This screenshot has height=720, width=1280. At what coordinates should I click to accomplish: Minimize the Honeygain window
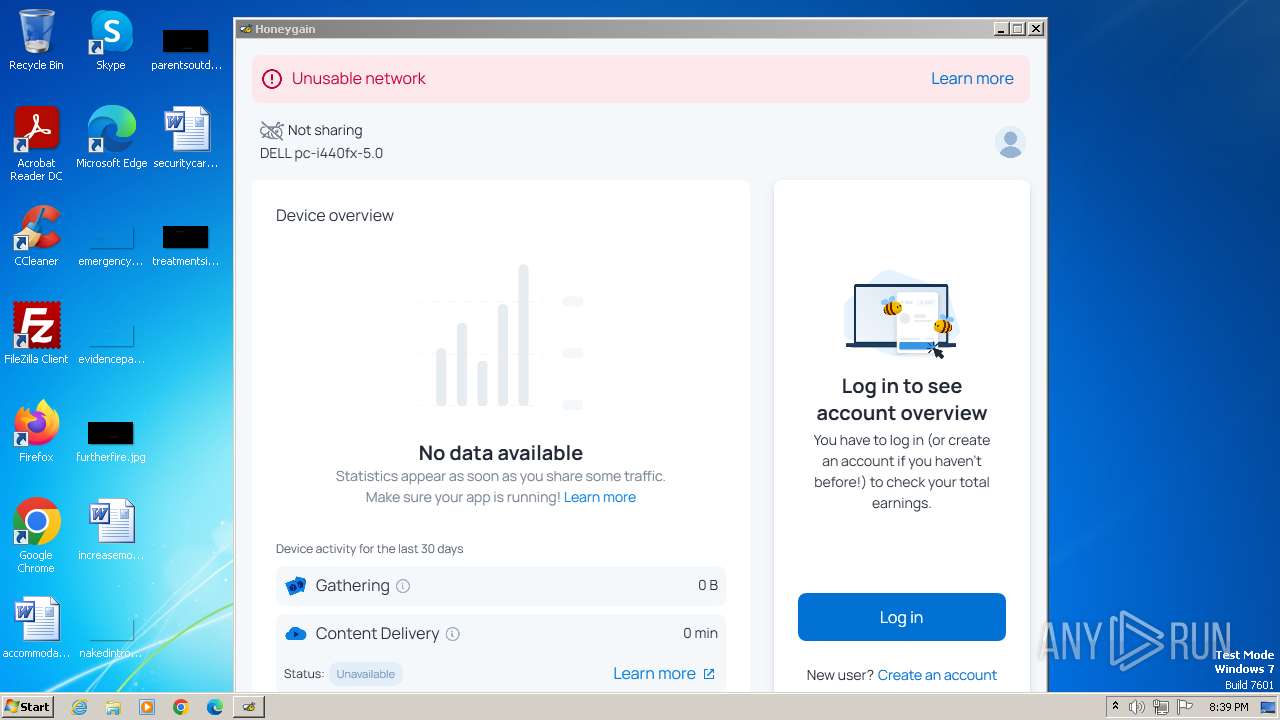coord(1001,29)
